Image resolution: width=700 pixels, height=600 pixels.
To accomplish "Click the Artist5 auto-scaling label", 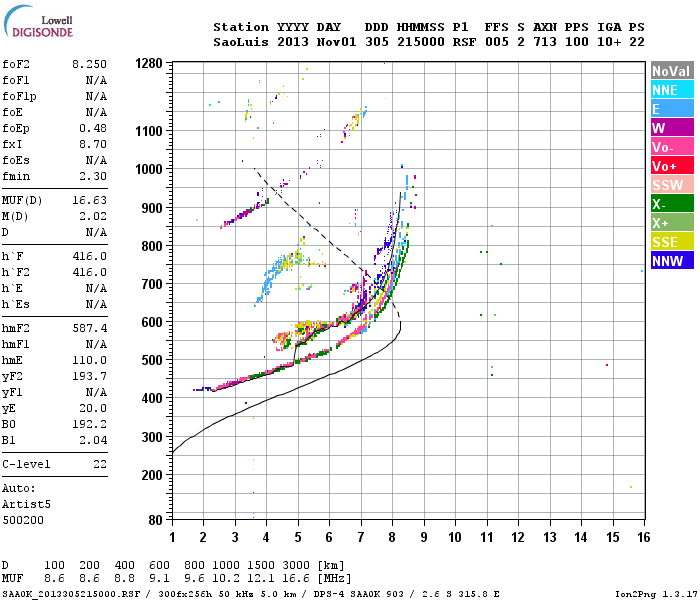I will tap(26, 504).
